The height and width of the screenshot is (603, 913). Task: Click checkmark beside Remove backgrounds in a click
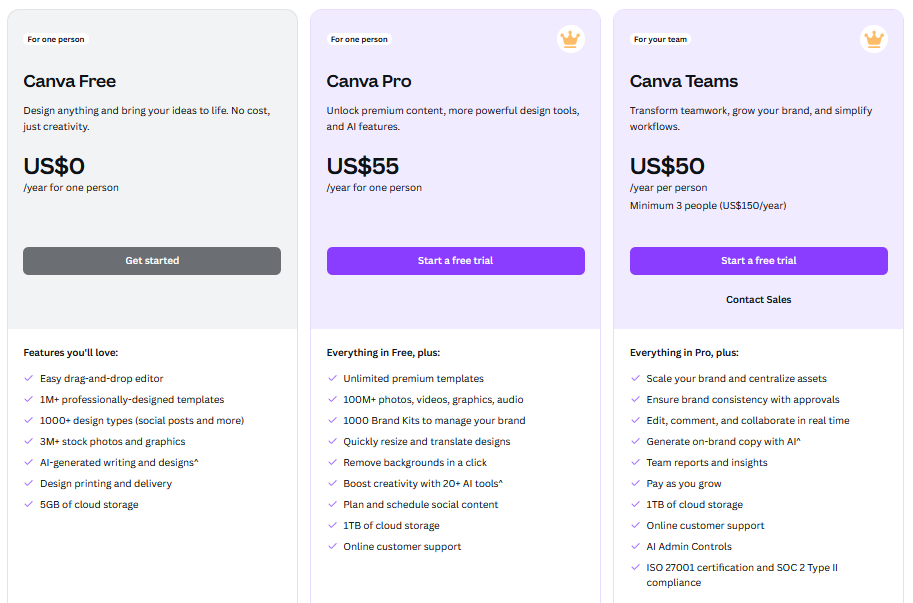pyautogui.click(x=332, y=462)
